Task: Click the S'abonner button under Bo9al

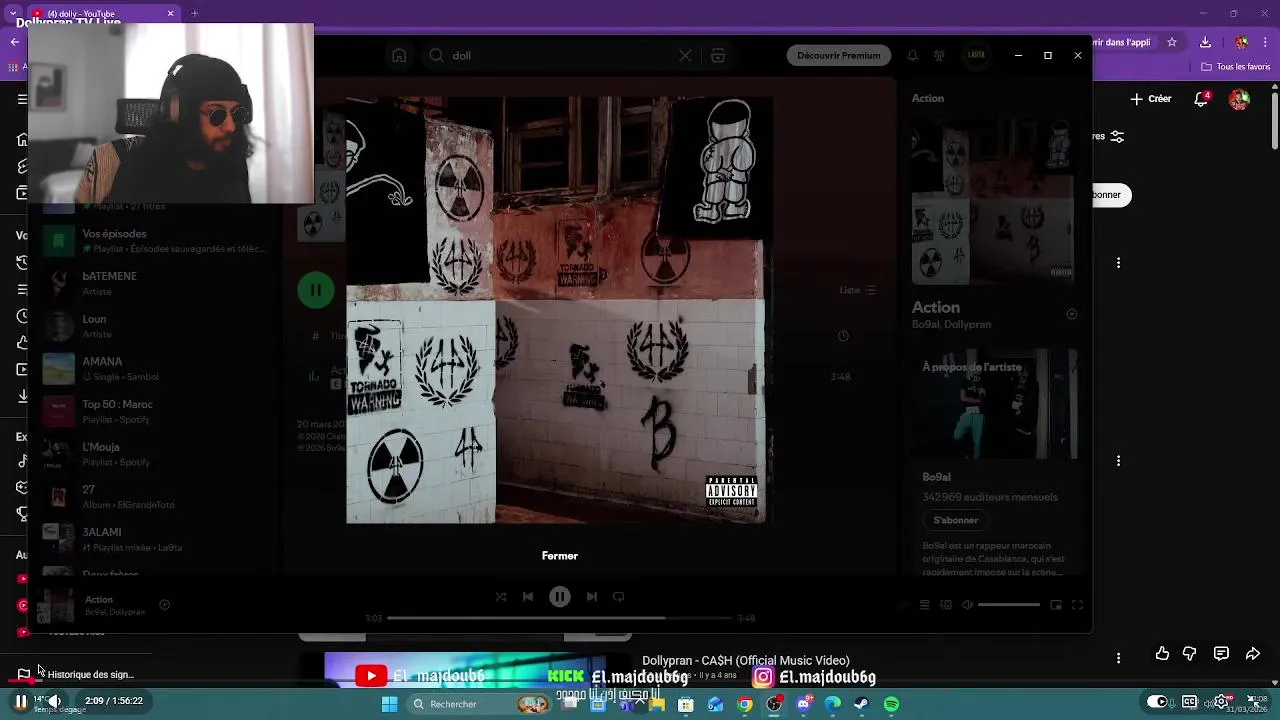Action: pyautogui.click(x=956, y=520)
